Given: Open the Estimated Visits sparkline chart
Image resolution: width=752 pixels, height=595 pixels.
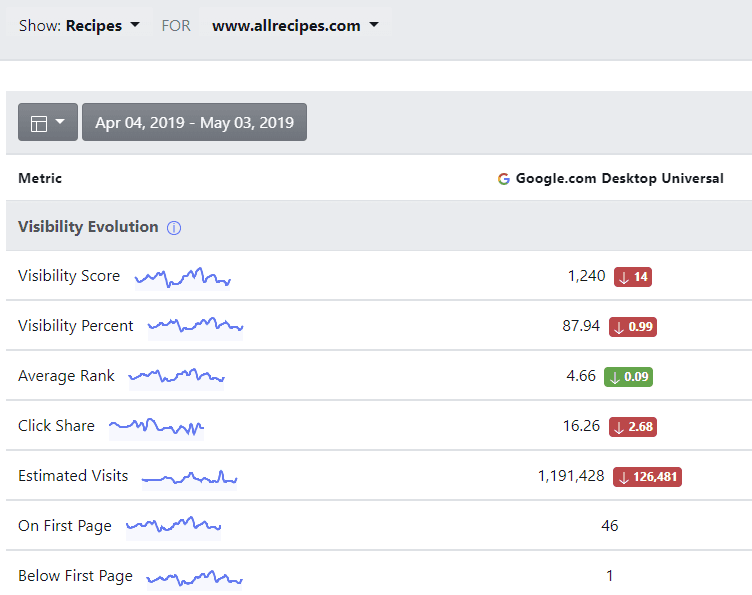Looking at the screenshot, I should (189, 478).
